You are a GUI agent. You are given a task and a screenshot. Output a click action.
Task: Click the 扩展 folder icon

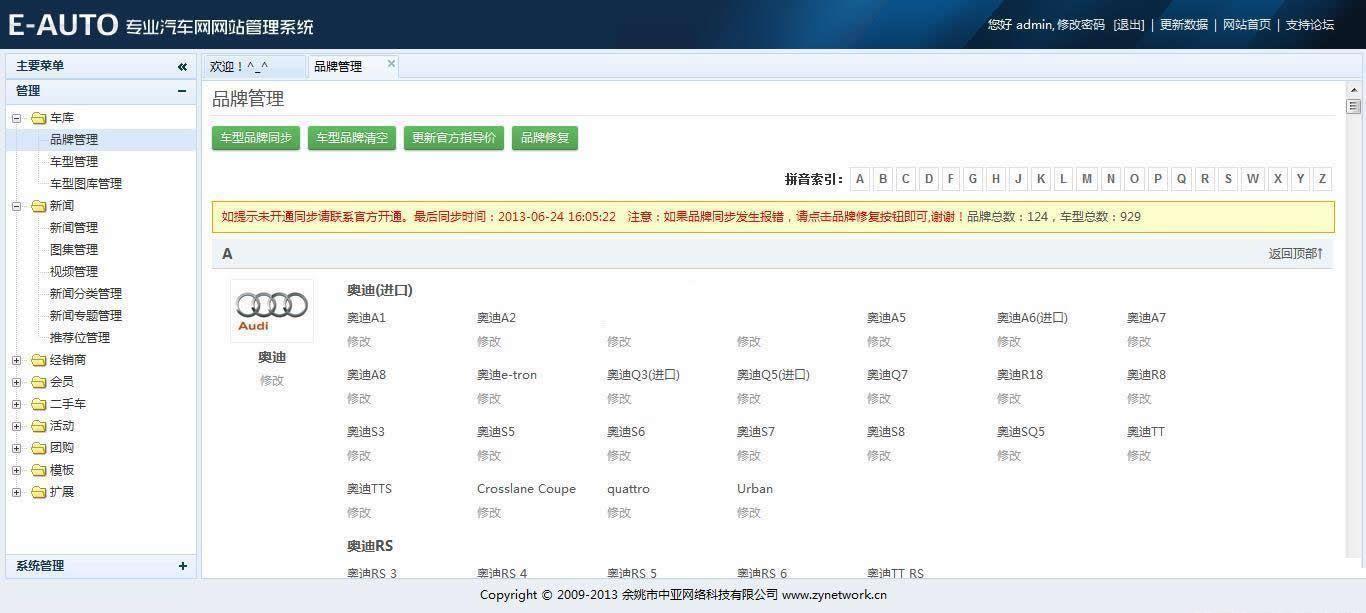(38, 492)
